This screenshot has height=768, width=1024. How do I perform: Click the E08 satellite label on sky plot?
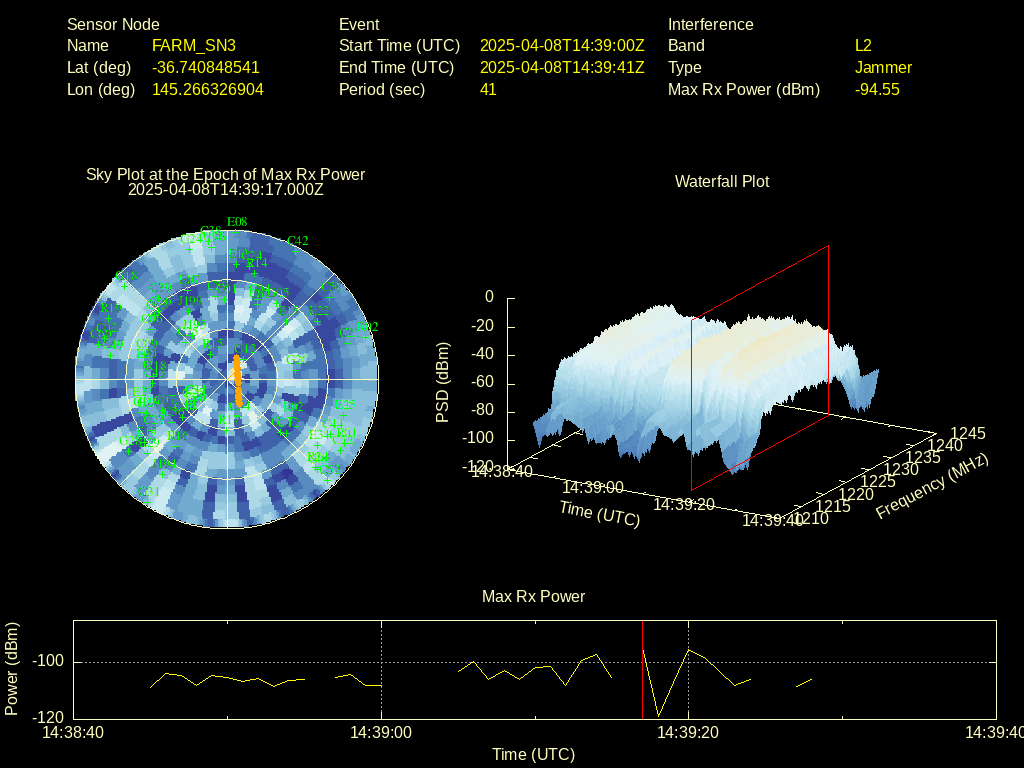click(237, 222)
